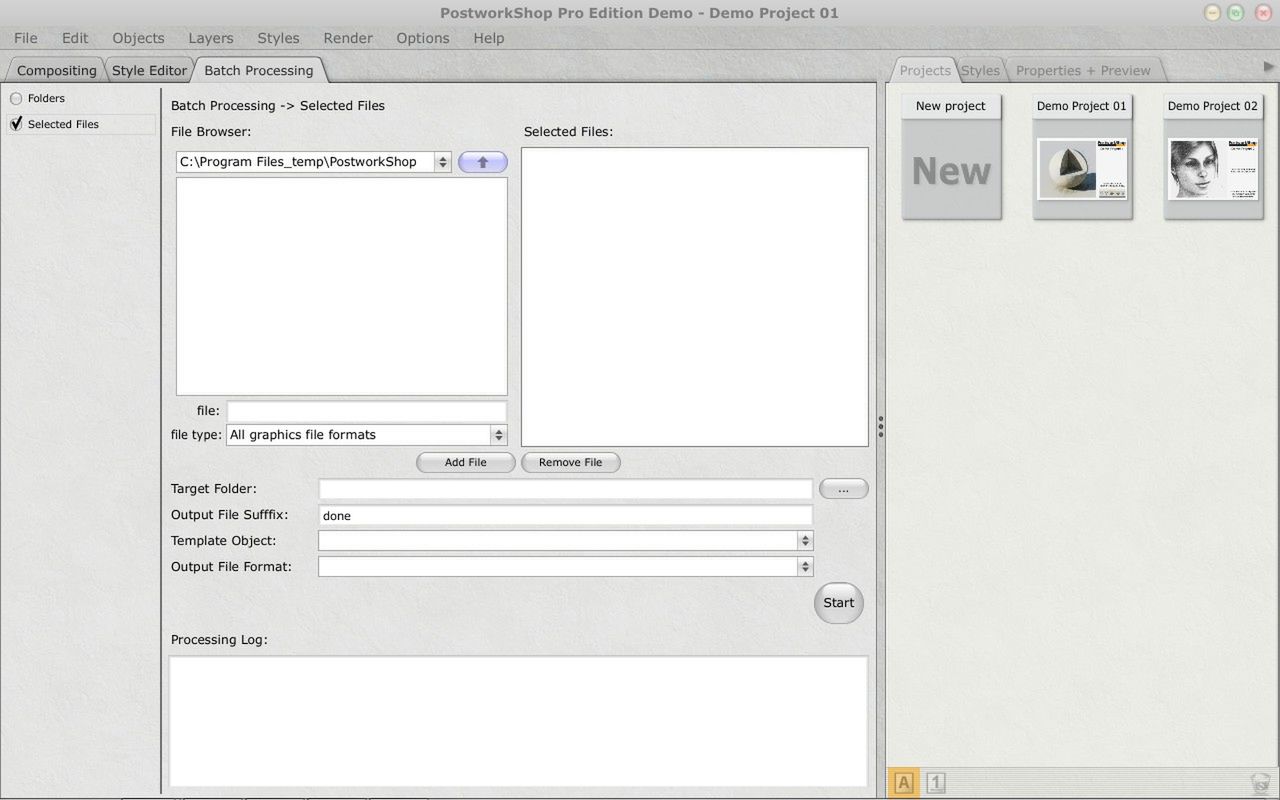The width and height of the screenshot is (1280, 800).
Task: Expand the Output File Format dropdown
Action: 805,567
